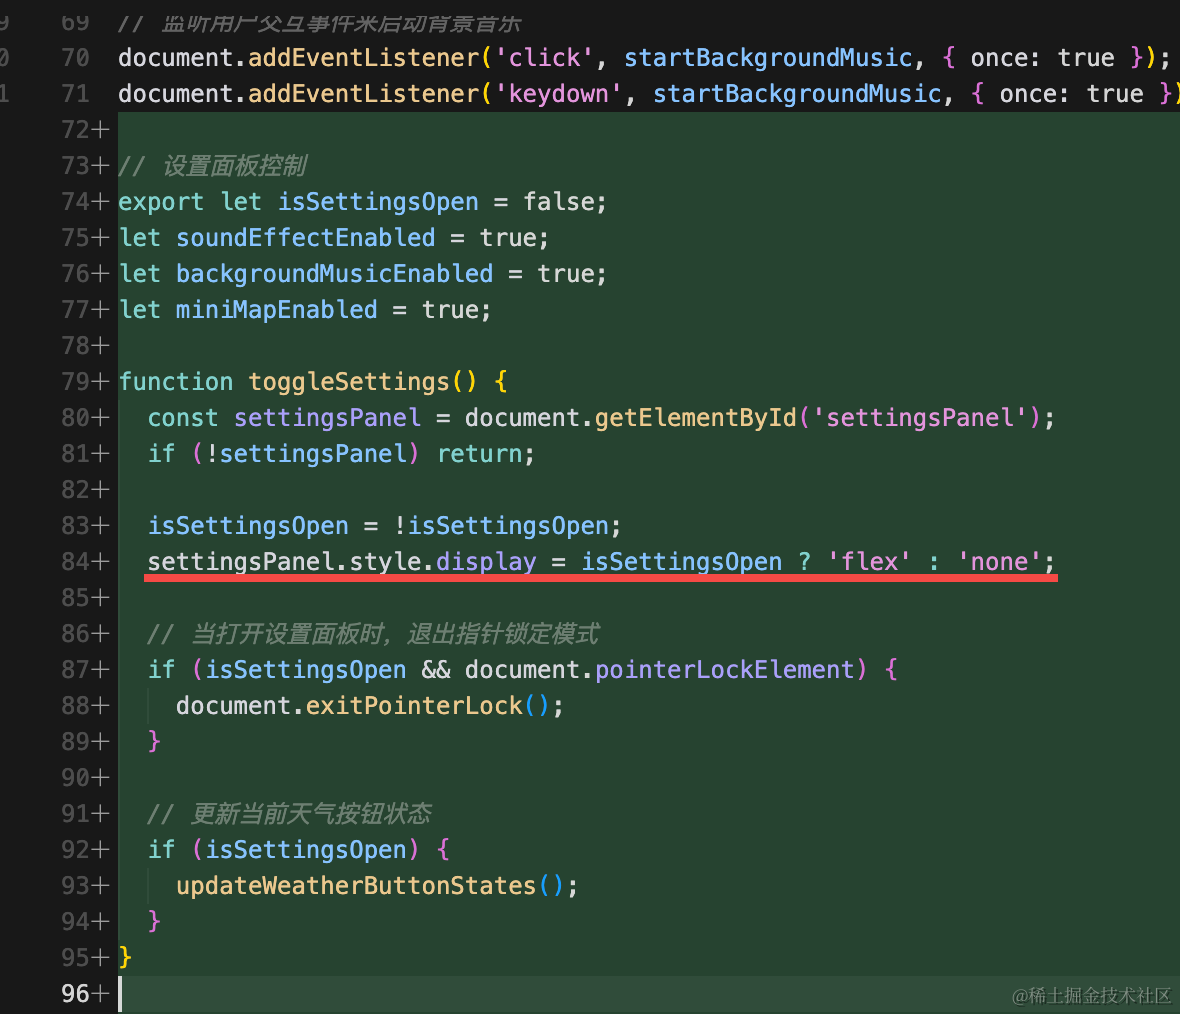The width and height of the screenshot is (1180, 1014).
Task: Click the 'none' string on line 84
Action: pyautogui.click(x=999, y=562)
